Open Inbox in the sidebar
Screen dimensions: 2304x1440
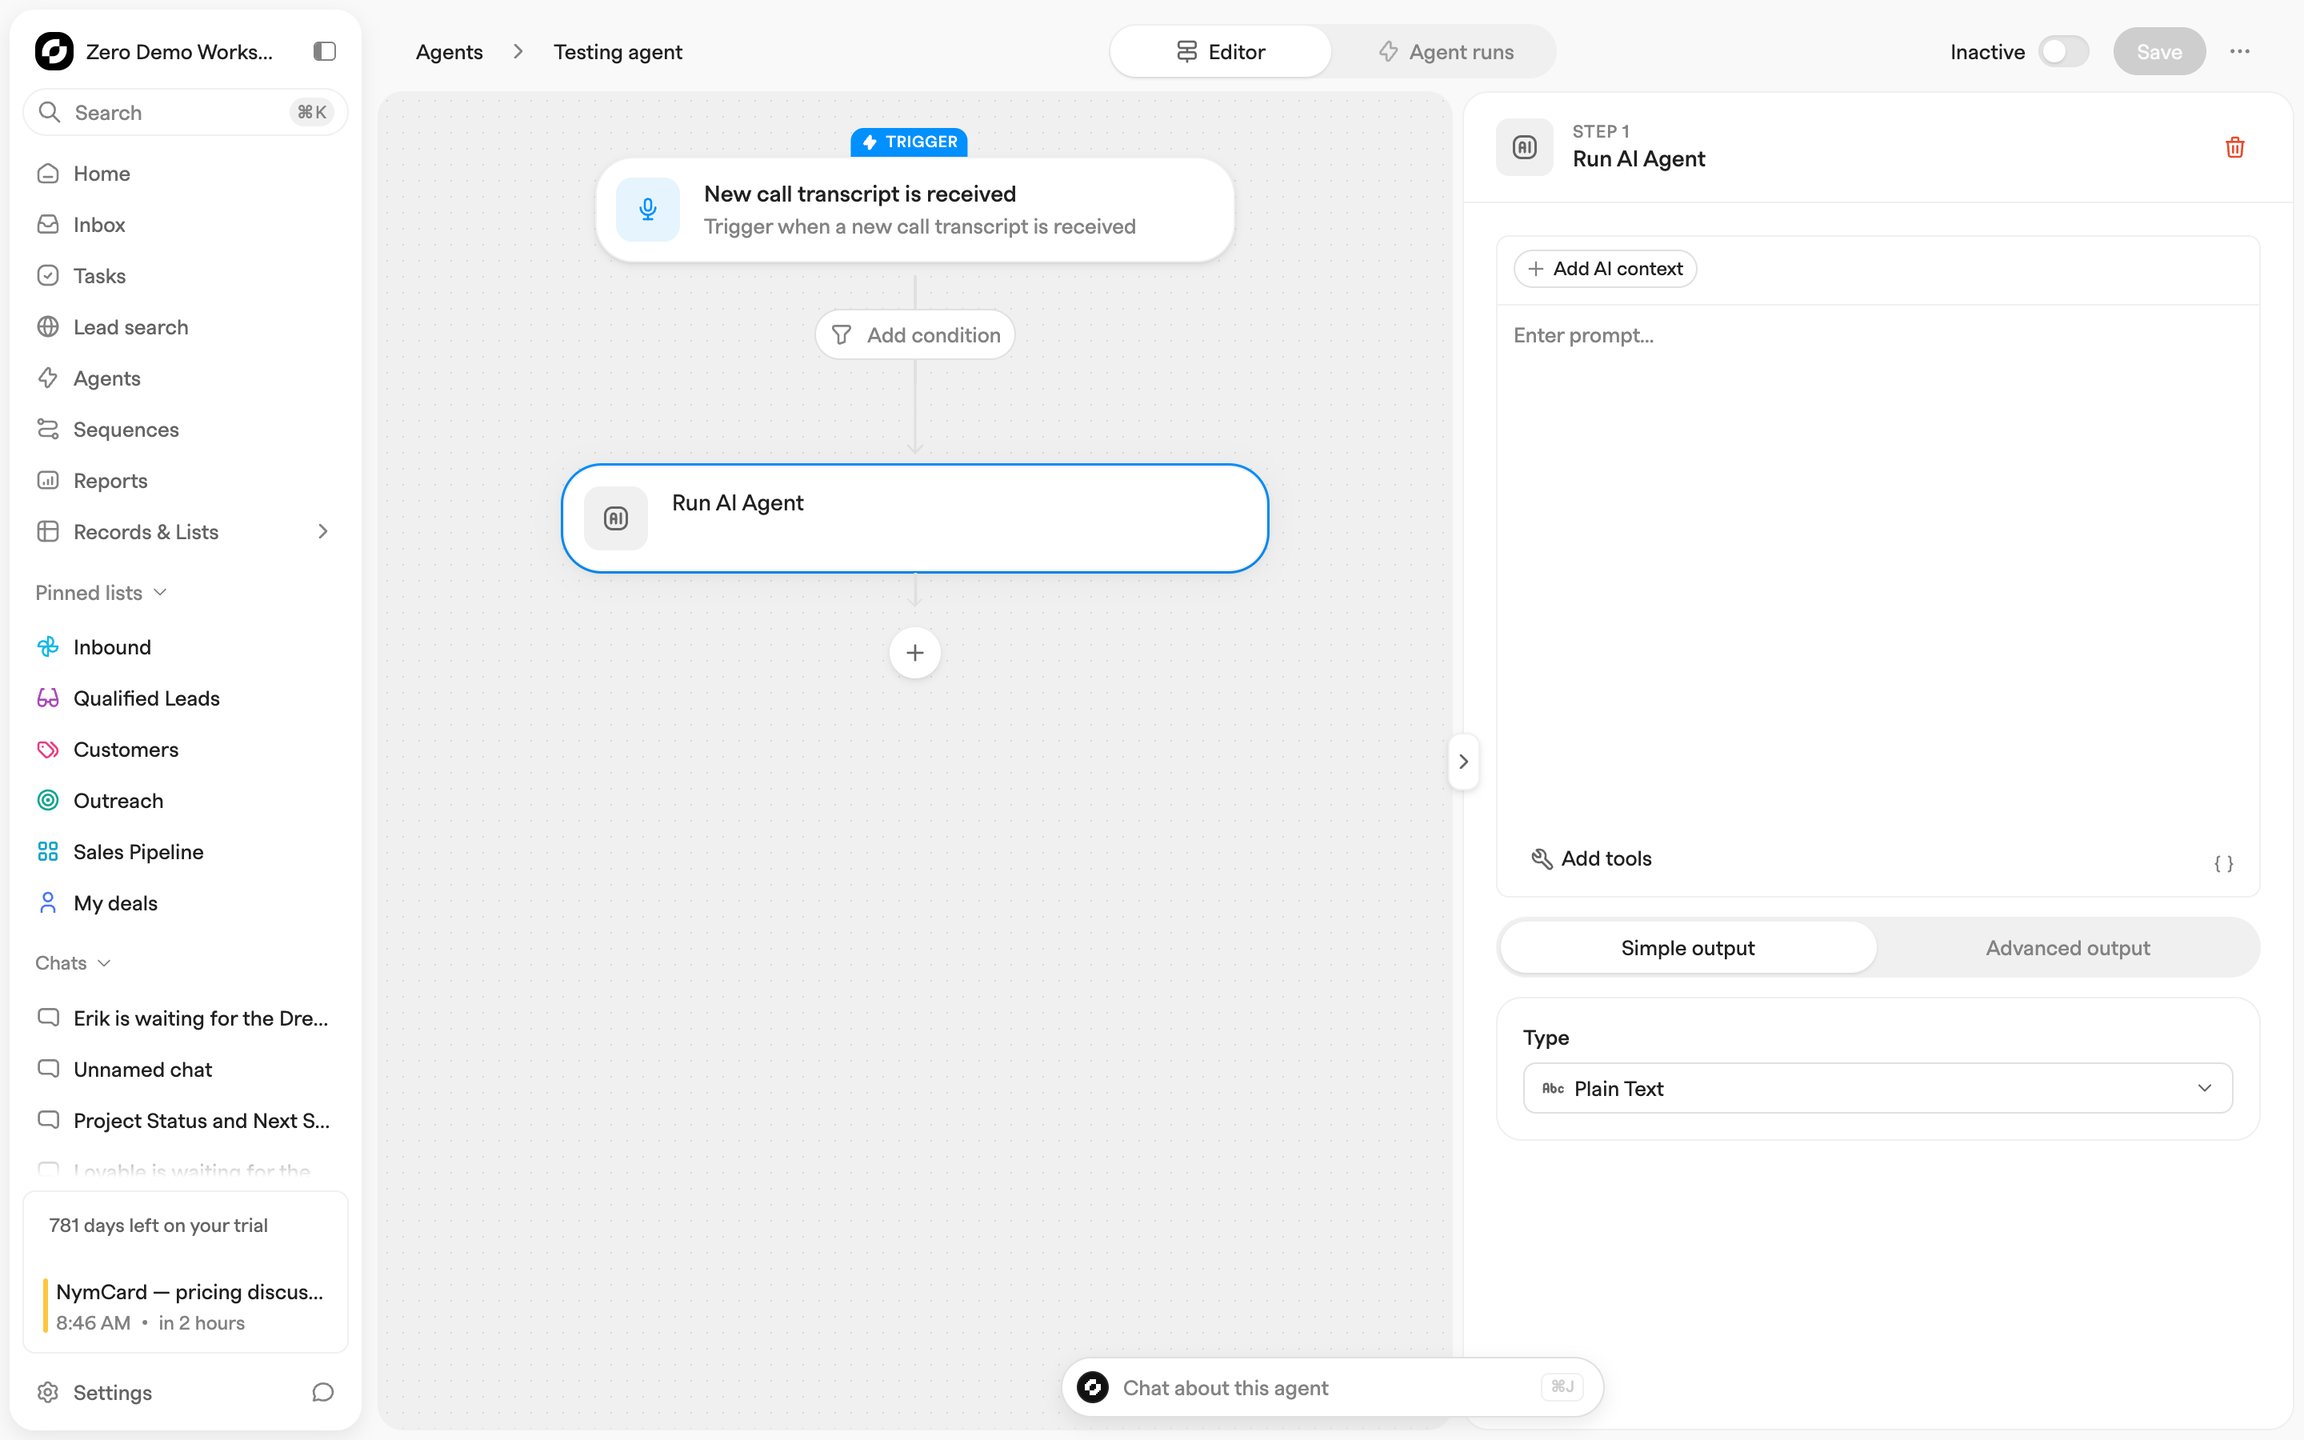184,224
